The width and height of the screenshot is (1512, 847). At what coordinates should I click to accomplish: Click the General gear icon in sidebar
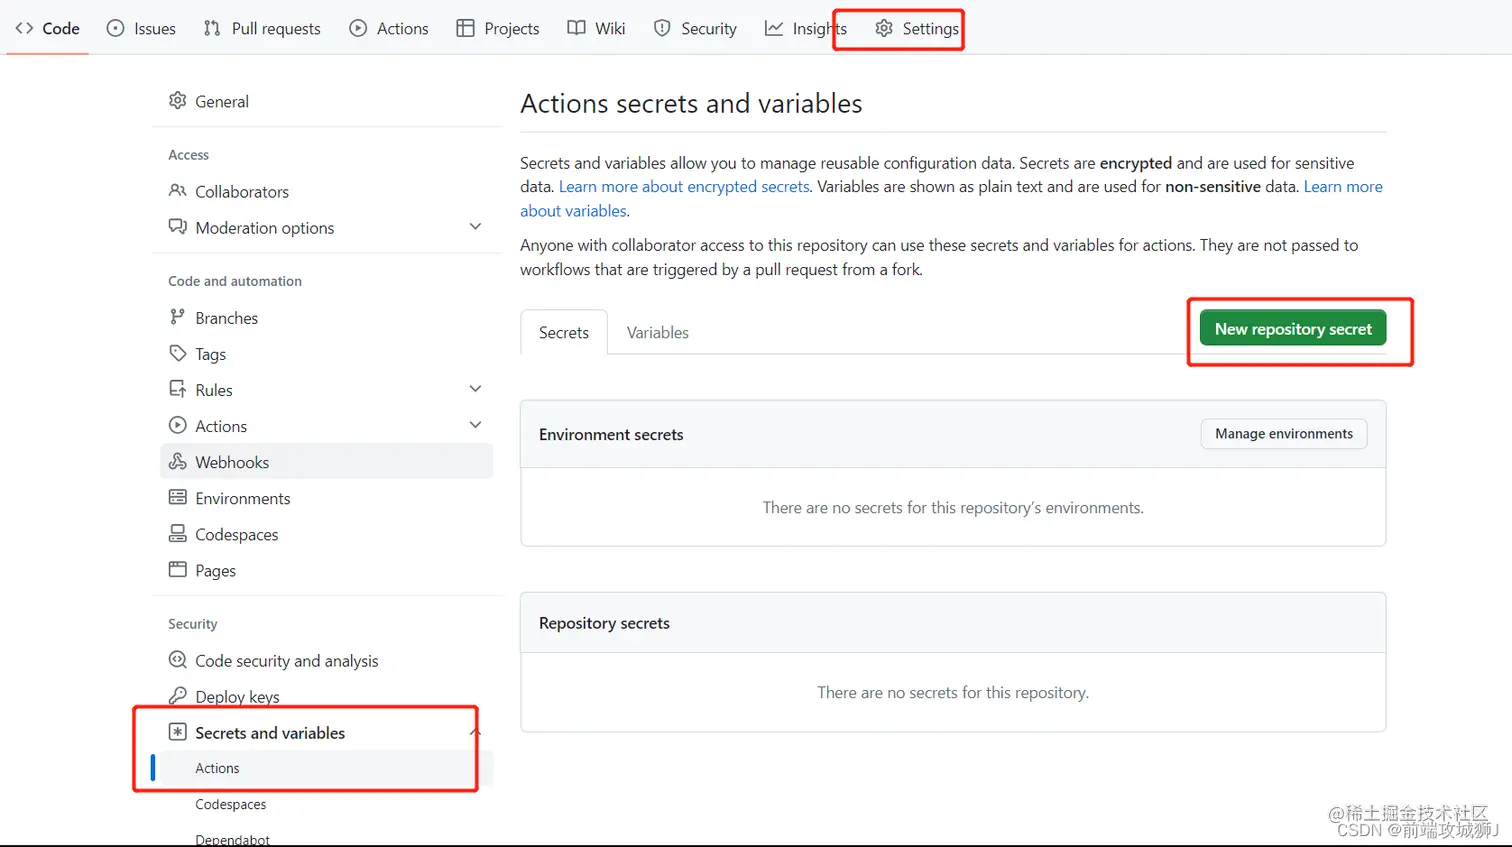178,101
